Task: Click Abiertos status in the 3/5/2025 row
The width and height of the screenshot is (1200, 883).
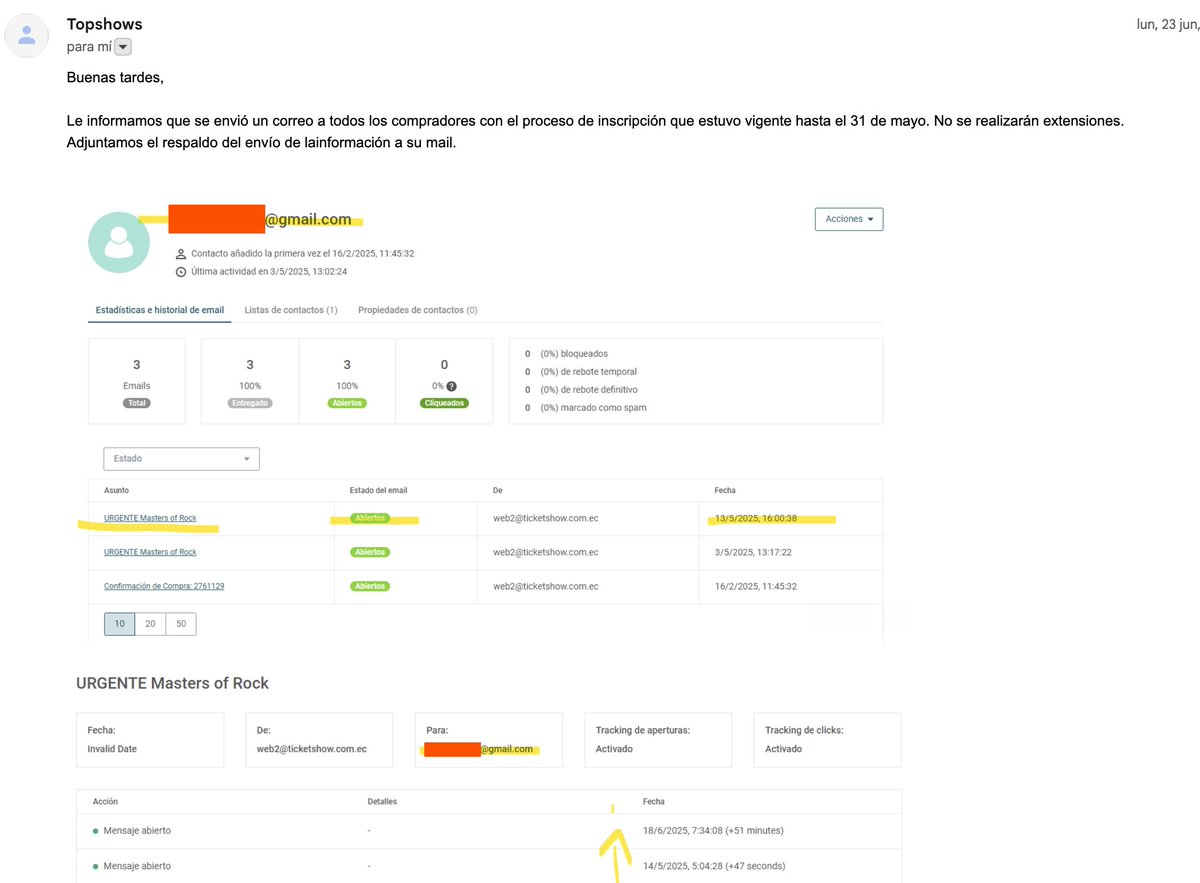Action: (x=369, y=552)
